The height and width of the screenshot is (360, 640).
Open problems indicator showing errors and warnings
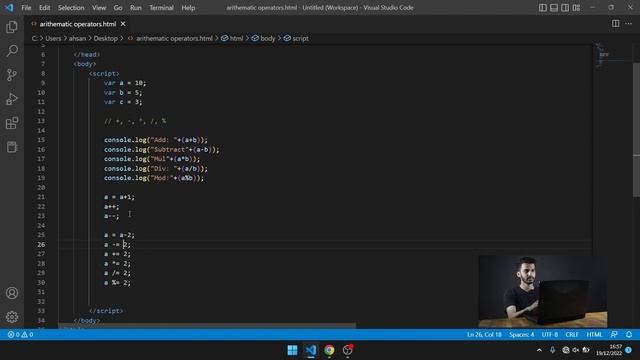coord(20,334)
